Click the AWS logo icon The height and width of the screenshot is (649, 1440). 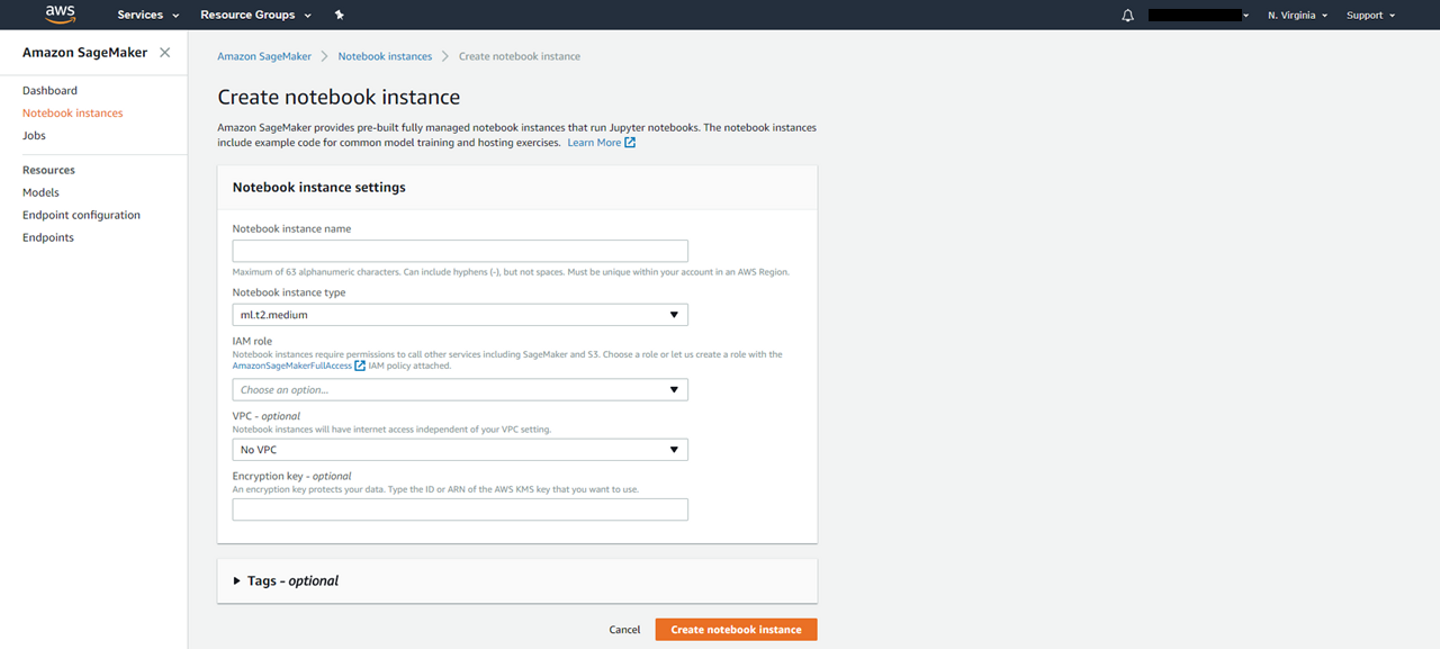click(60, 14)
